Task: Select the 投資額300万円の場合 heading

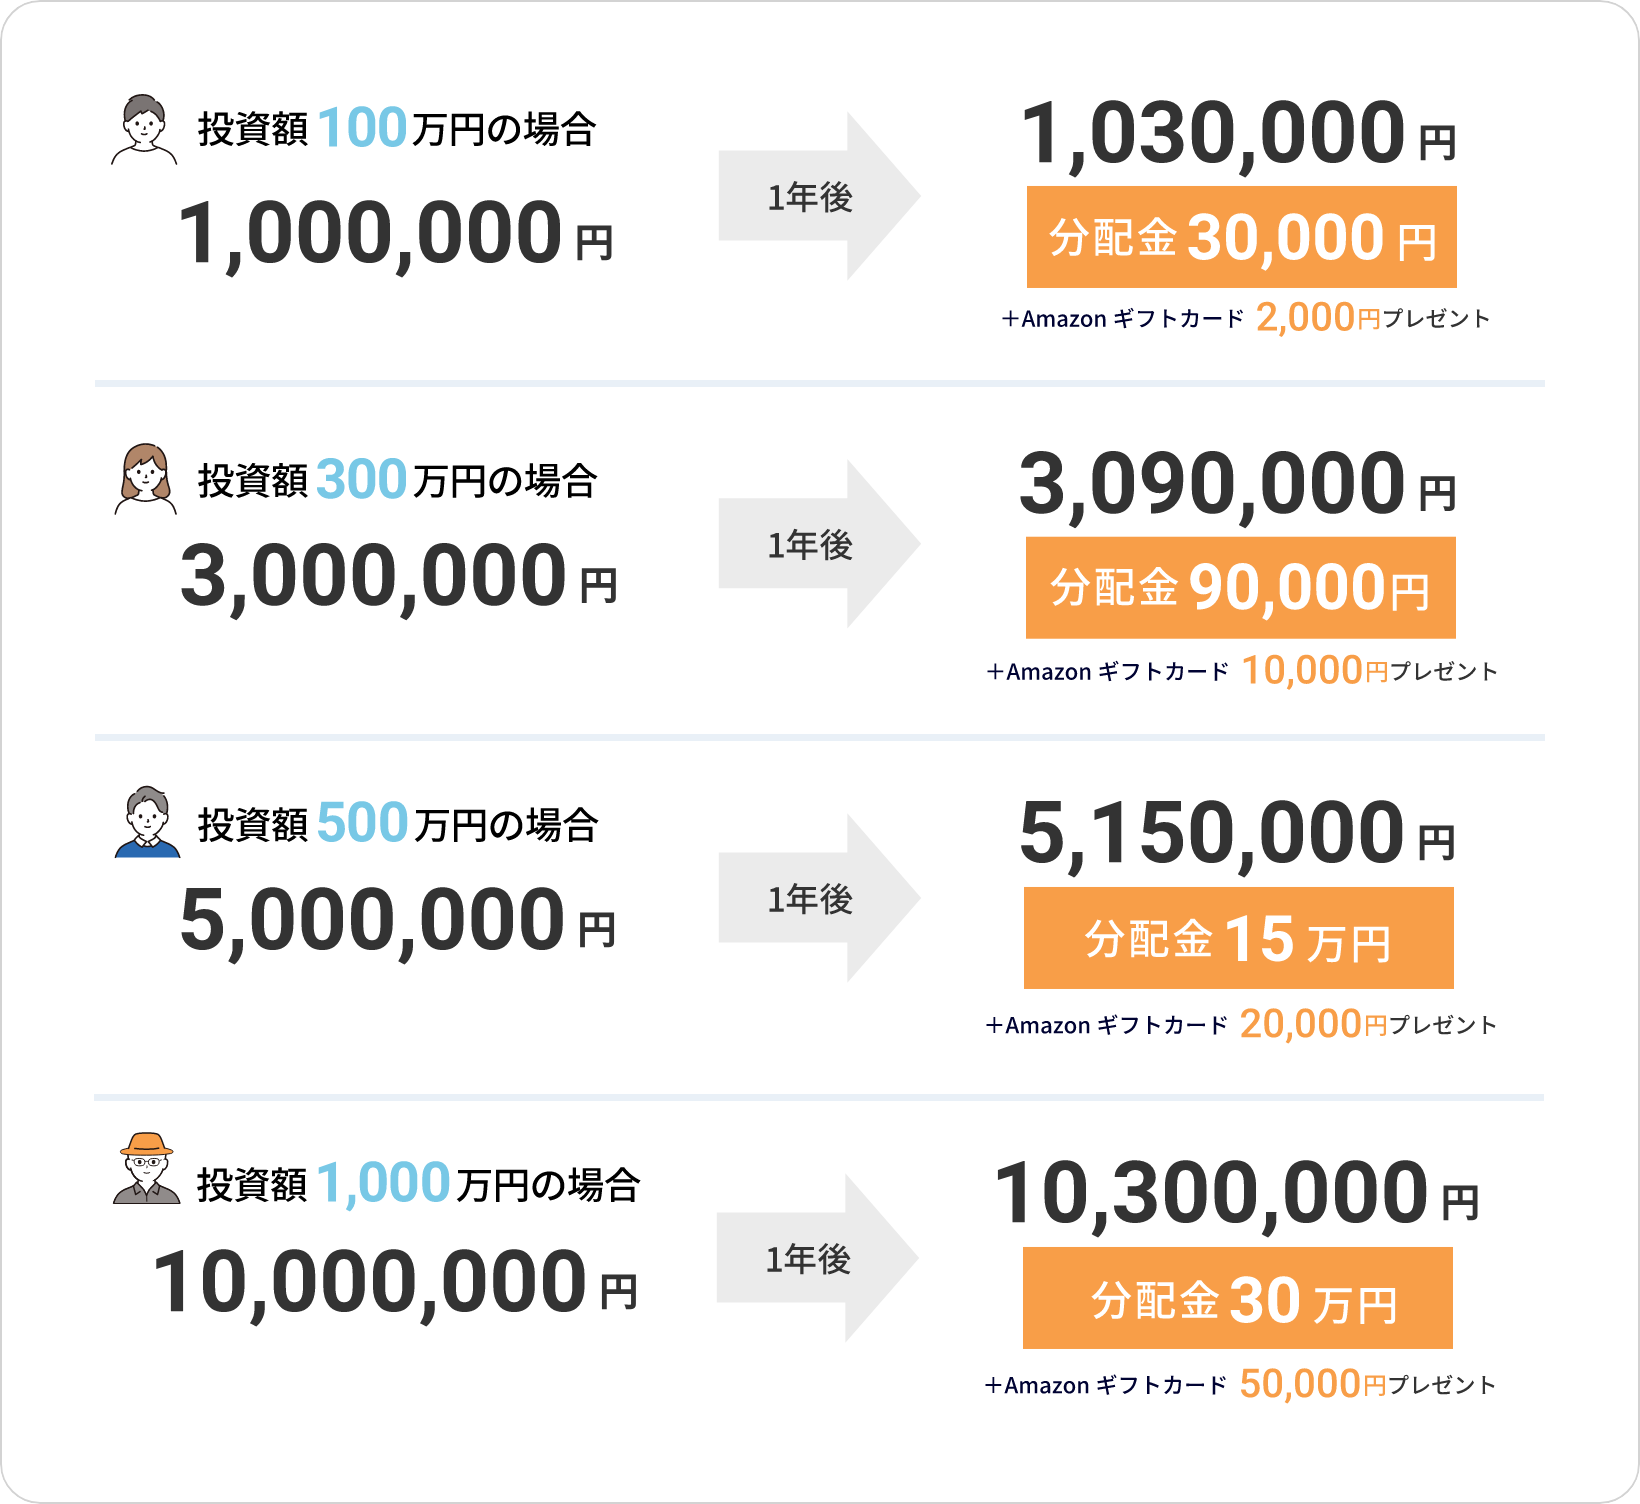Action: 397,480
